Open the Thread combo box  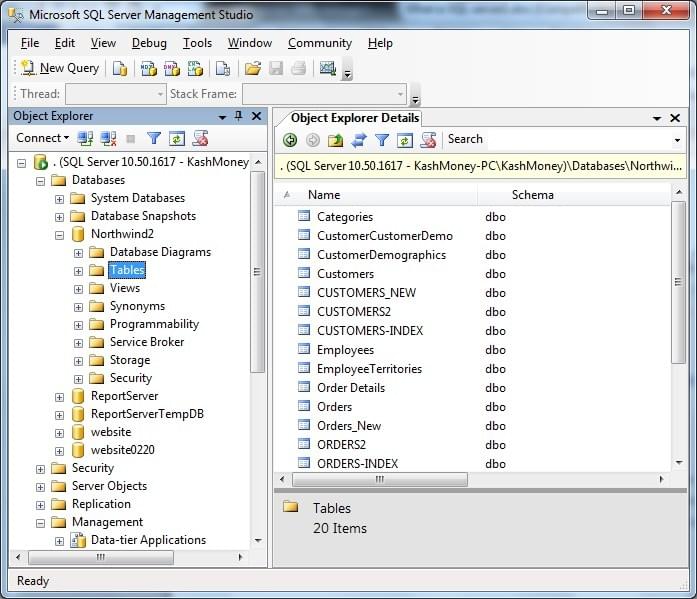tap(116, 94)
